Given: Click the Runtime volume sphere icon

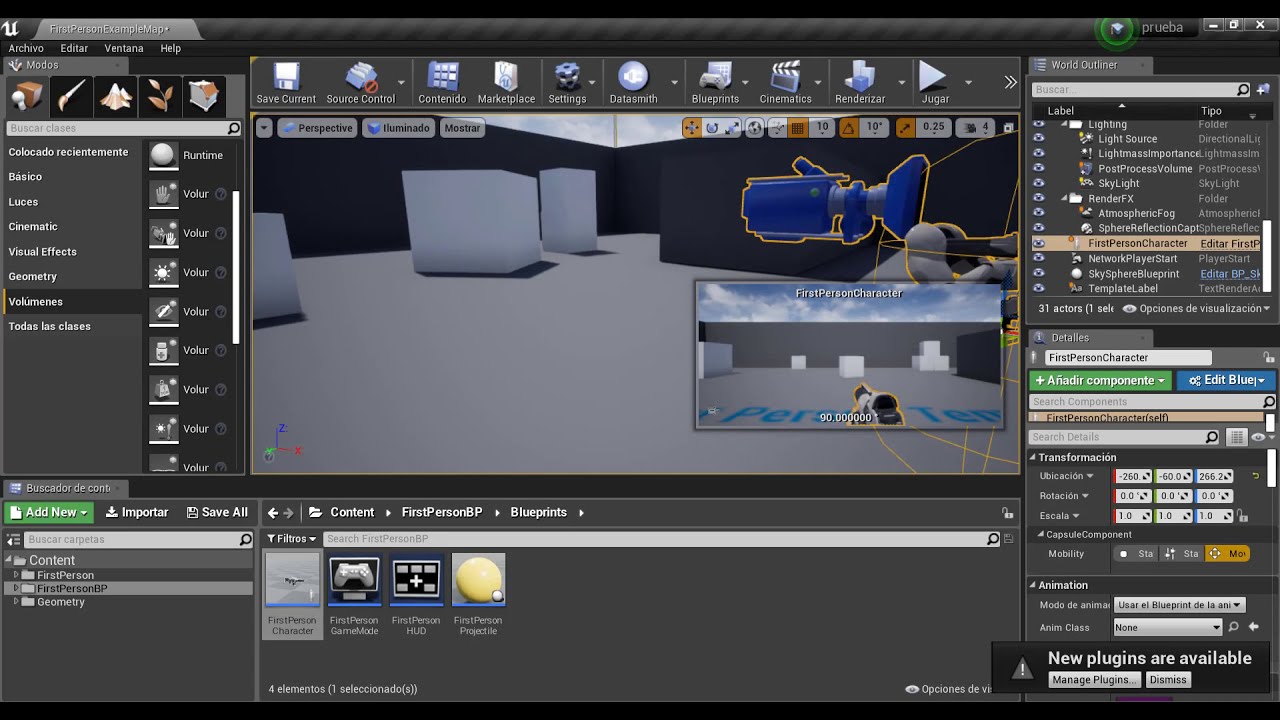Looking at the screenshot, I should (163, 155).
